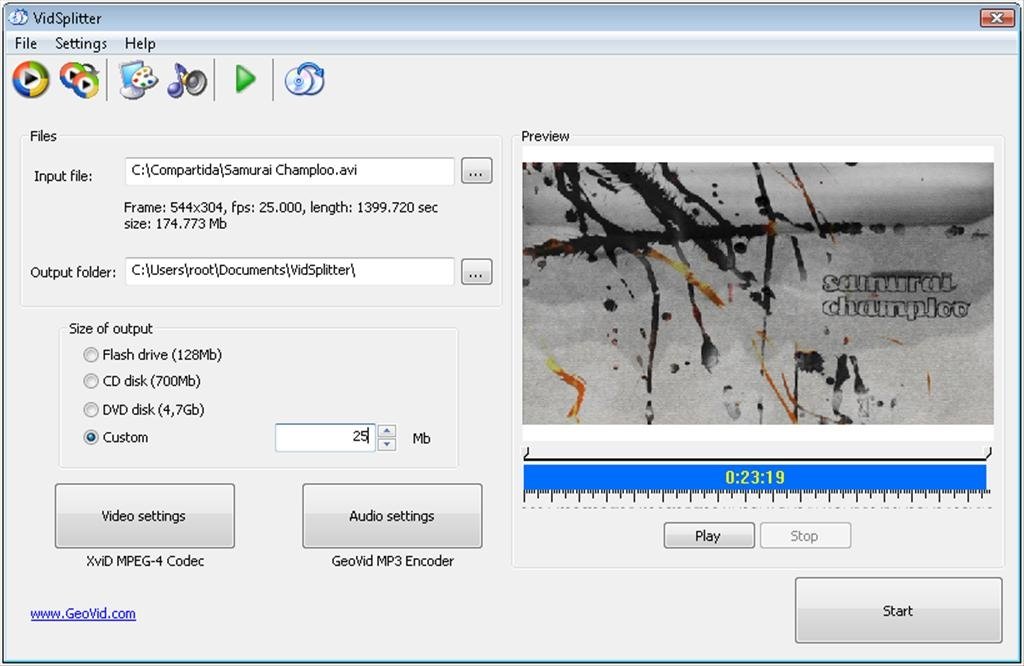The width and height of the screenshot is (1024, 666).
Task: Decrease custom size with down arrow
Action: (387, 444)
